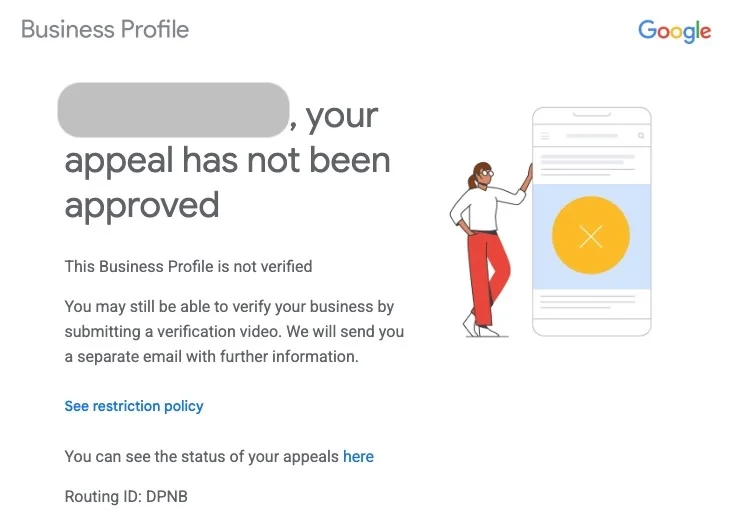Click the Routing ID: DPNB text

(x=126, y=496)
